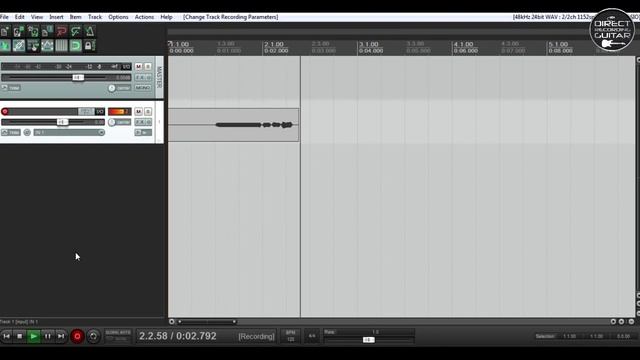Click the New Project toolbar icon

5,31
